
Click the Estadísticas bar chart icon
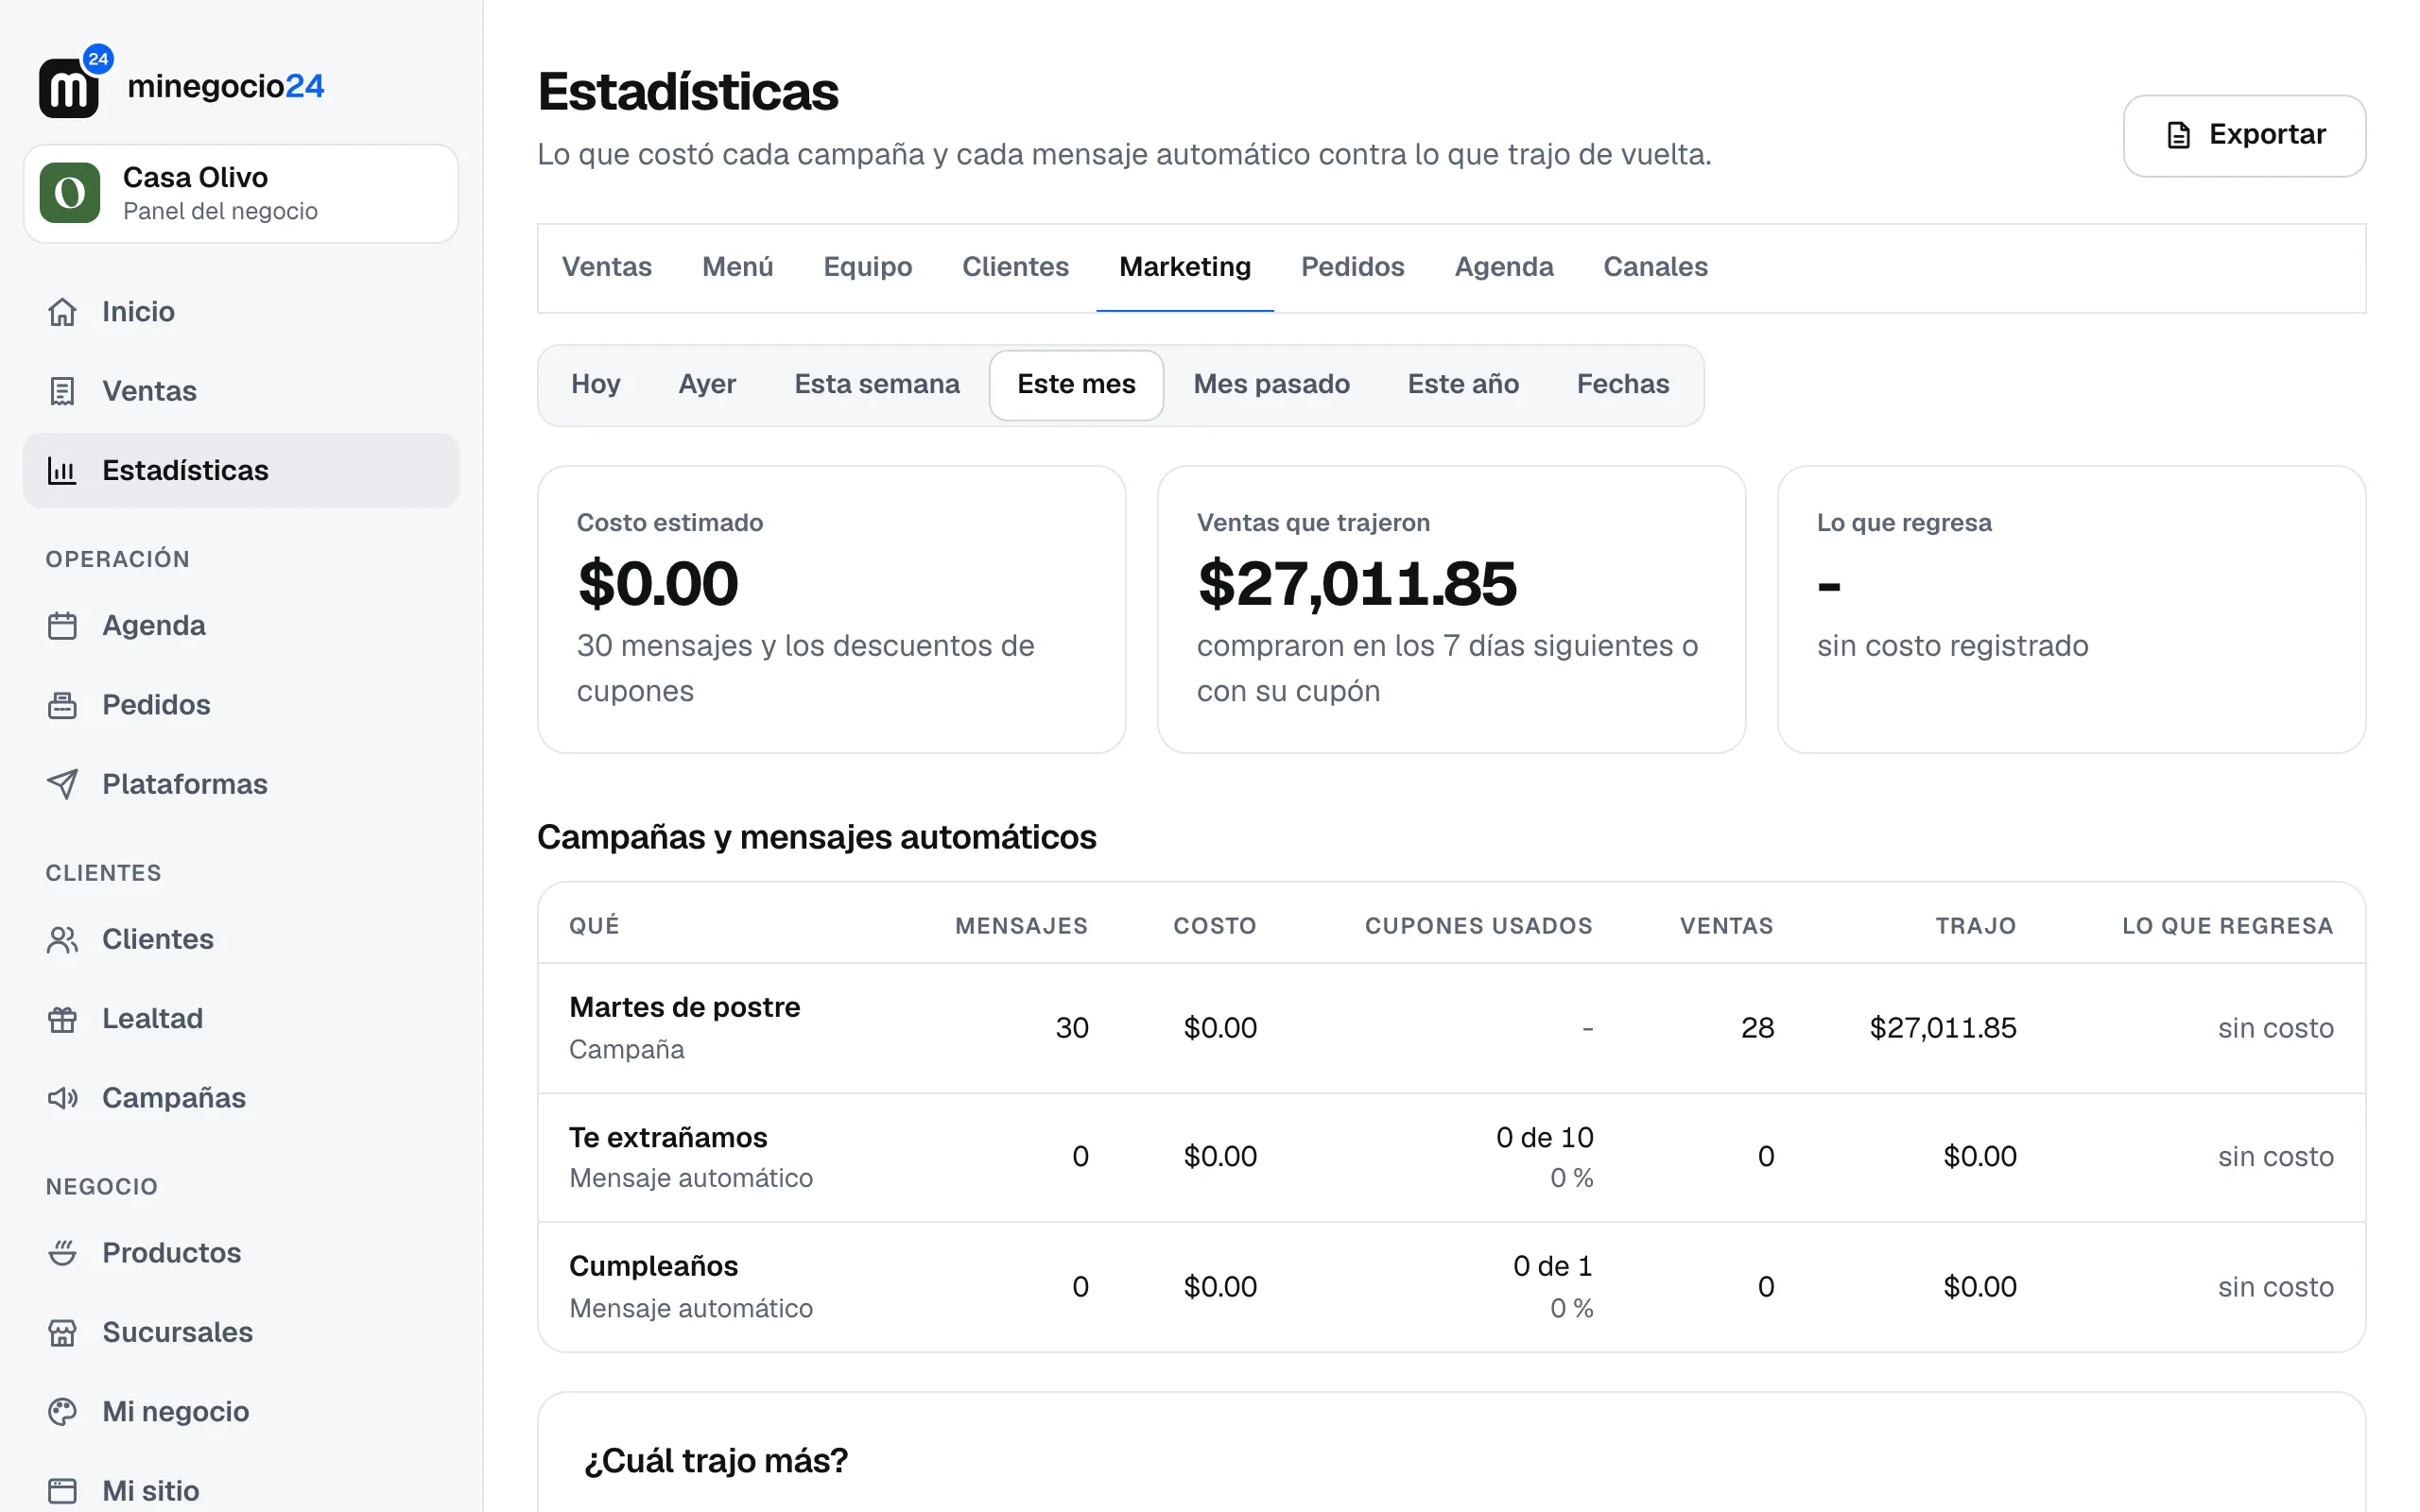62,470
